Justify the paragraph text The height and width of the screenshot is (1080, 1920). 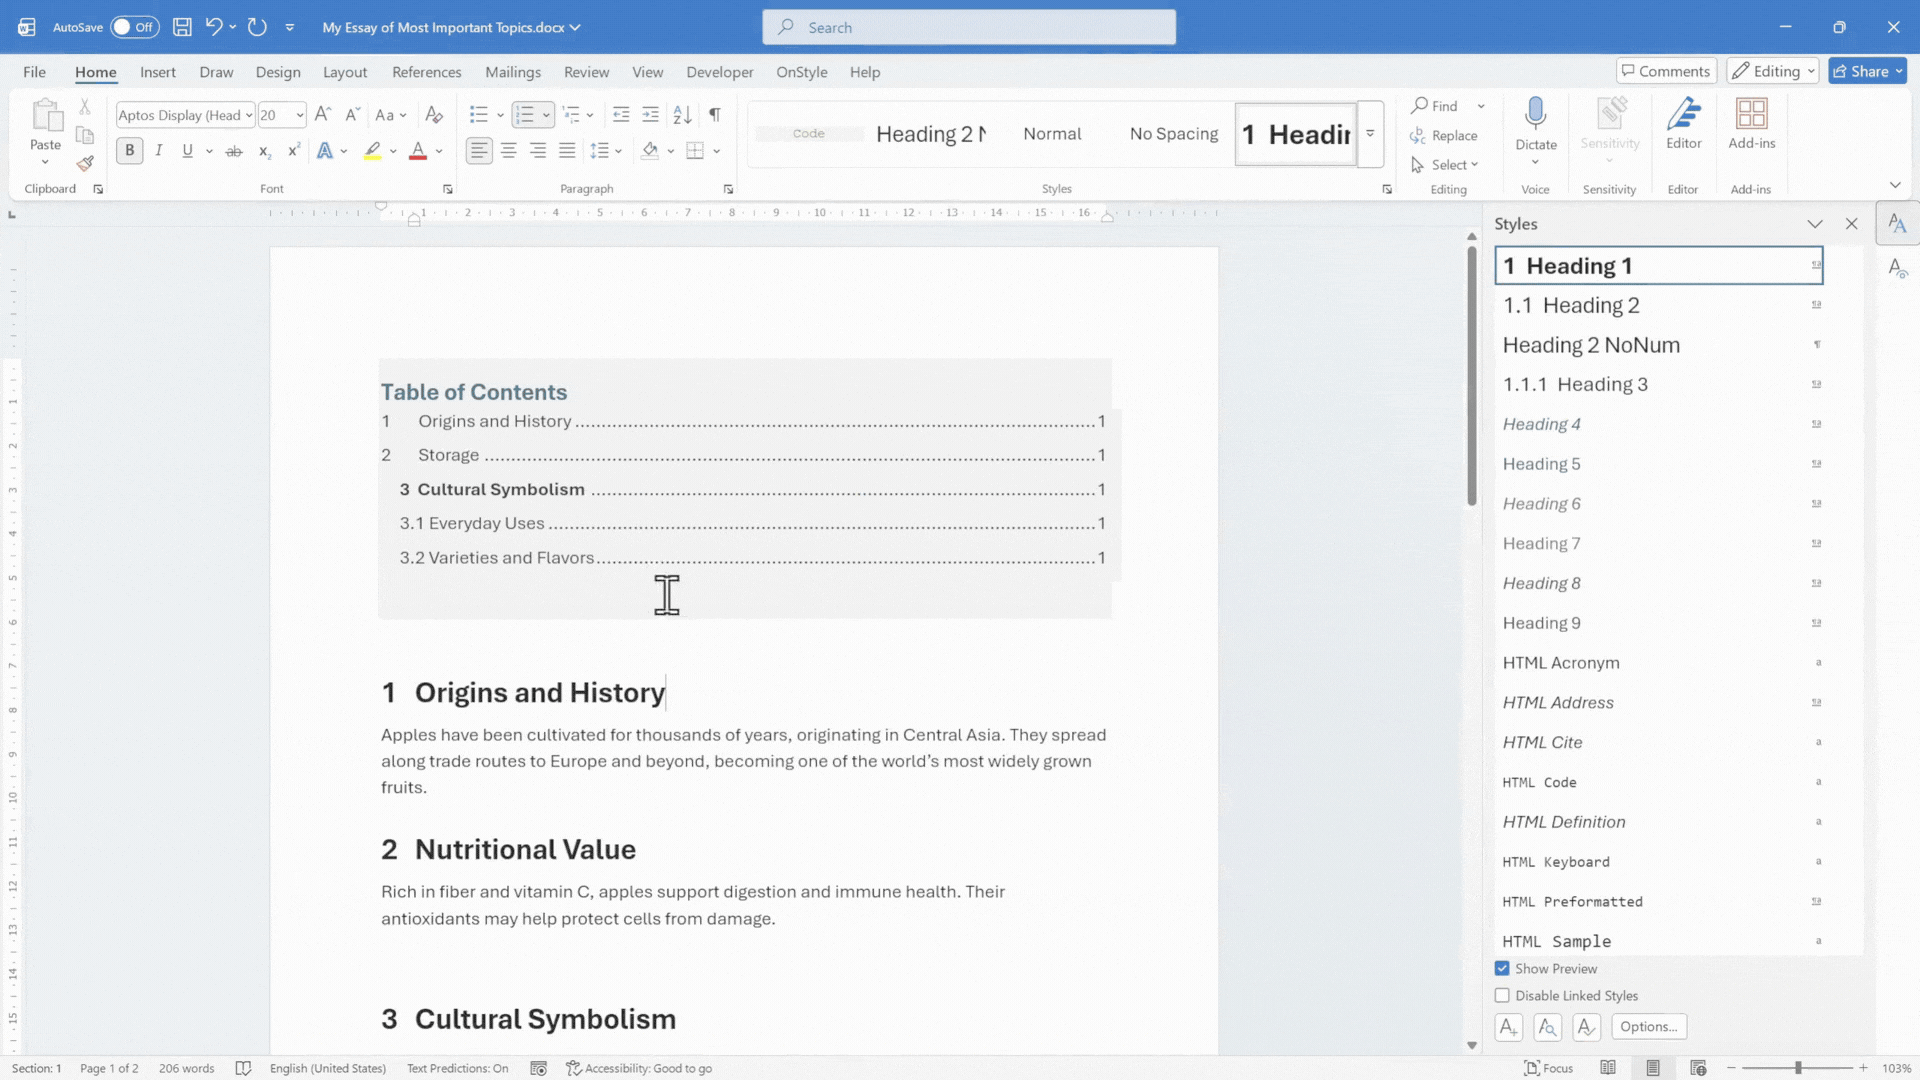click(x=567, y=151)
